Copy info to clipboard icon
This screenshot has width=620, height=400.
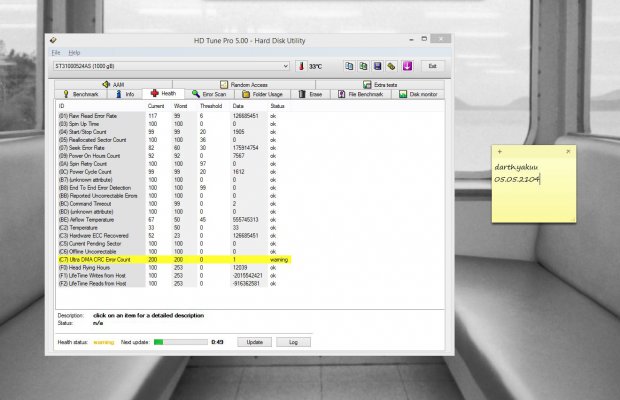coord(349,66)
